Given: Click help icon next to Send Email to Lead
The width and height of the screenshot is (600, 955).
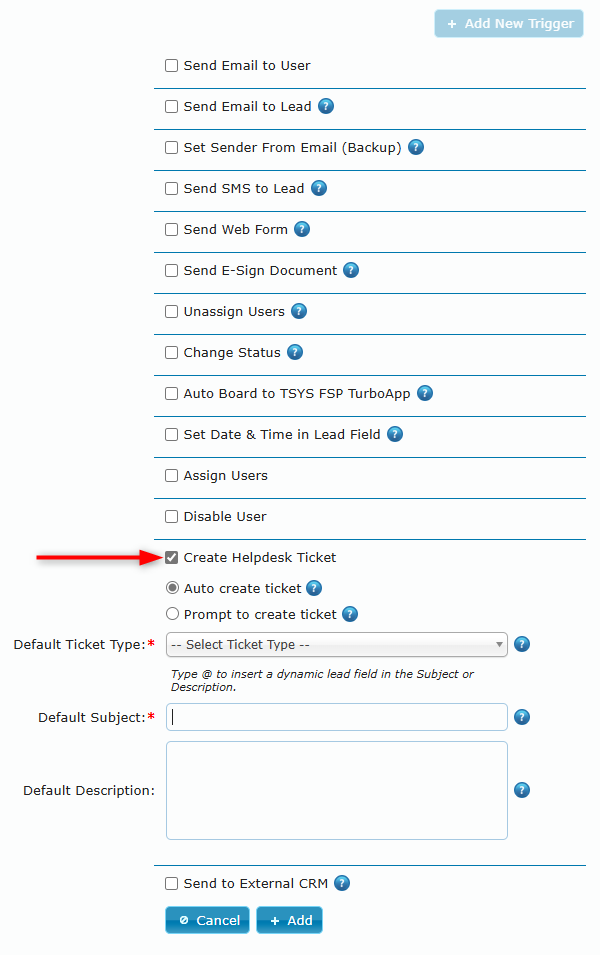Looking at the screenshot, I should (x=326, y=106).
